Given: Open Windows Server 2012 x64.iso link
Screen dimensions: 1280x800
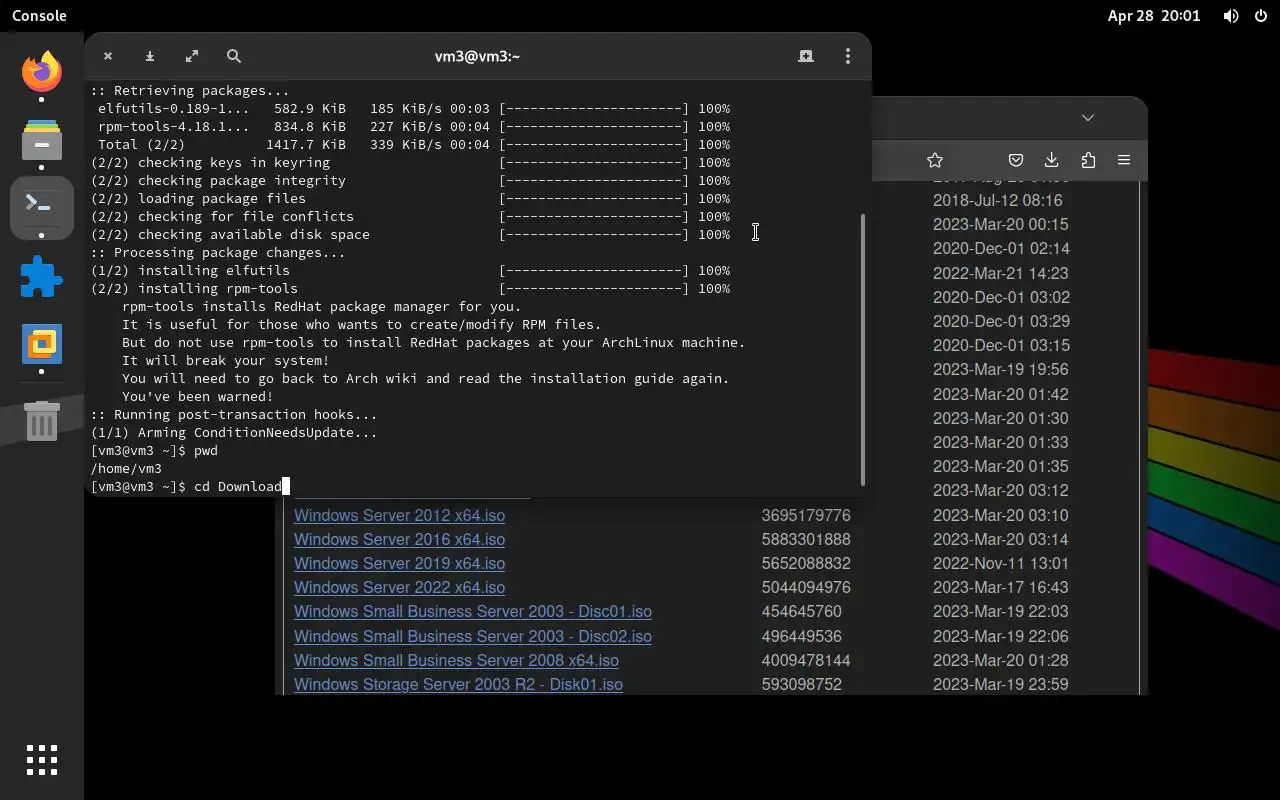Looking at the screenshot, I should pyautogui.click(x=399, y=515).
